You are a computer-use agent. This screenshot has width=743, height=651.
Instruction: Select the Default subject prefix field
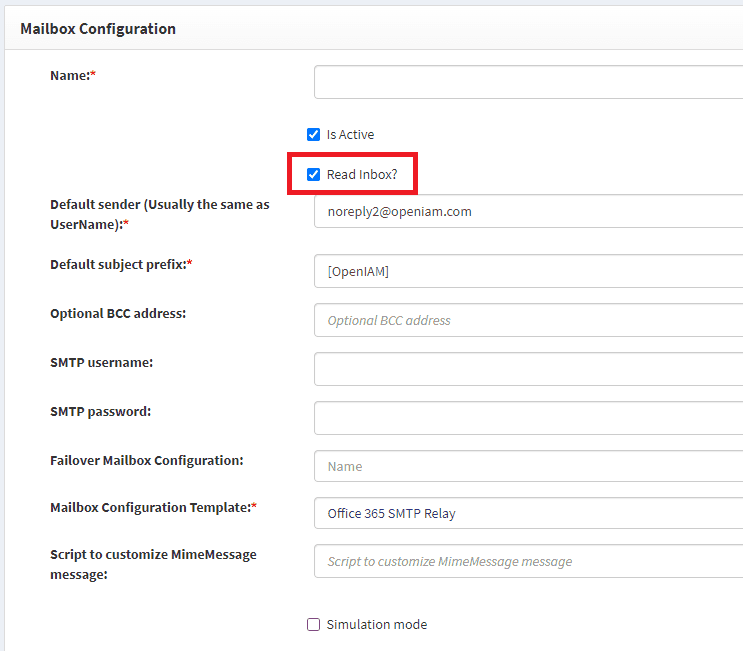click(x=528, y=271)
